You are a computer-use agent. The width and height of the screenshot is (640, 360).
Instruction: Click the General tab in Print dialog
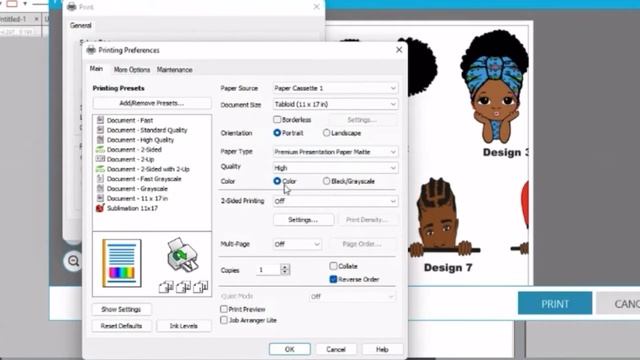(81, 25)
